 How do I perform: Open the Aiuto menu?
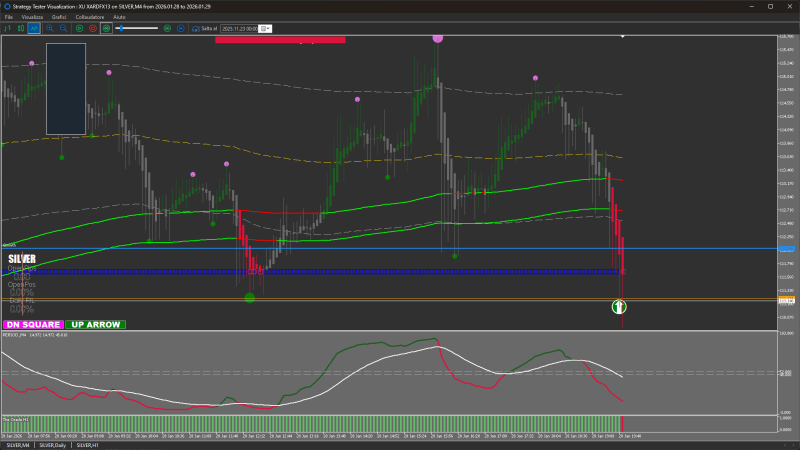119,17
